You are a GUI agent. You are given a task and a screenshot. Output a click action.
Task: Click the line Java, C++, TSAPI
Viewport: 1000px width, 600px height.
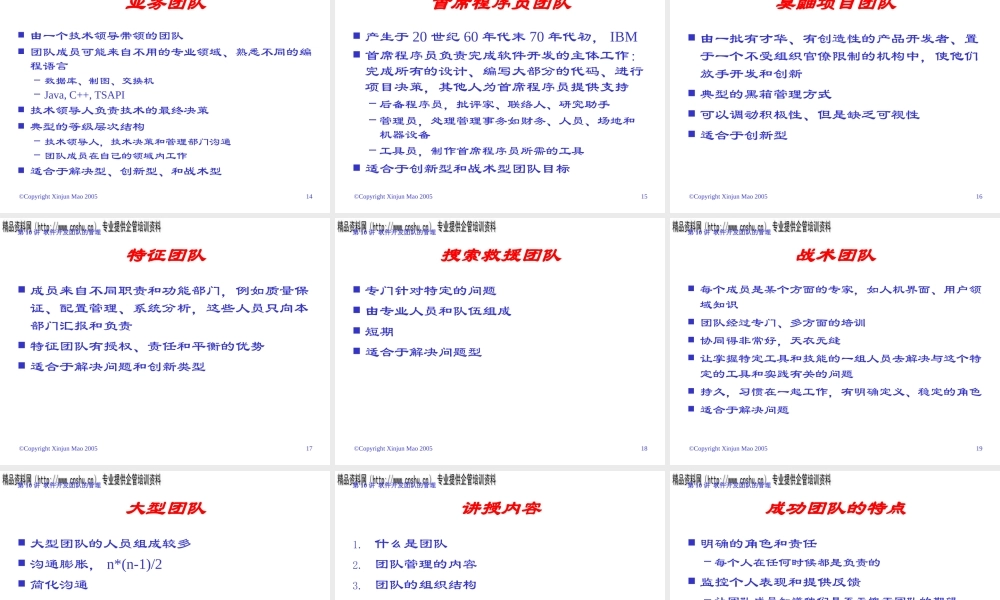point(84,94)
